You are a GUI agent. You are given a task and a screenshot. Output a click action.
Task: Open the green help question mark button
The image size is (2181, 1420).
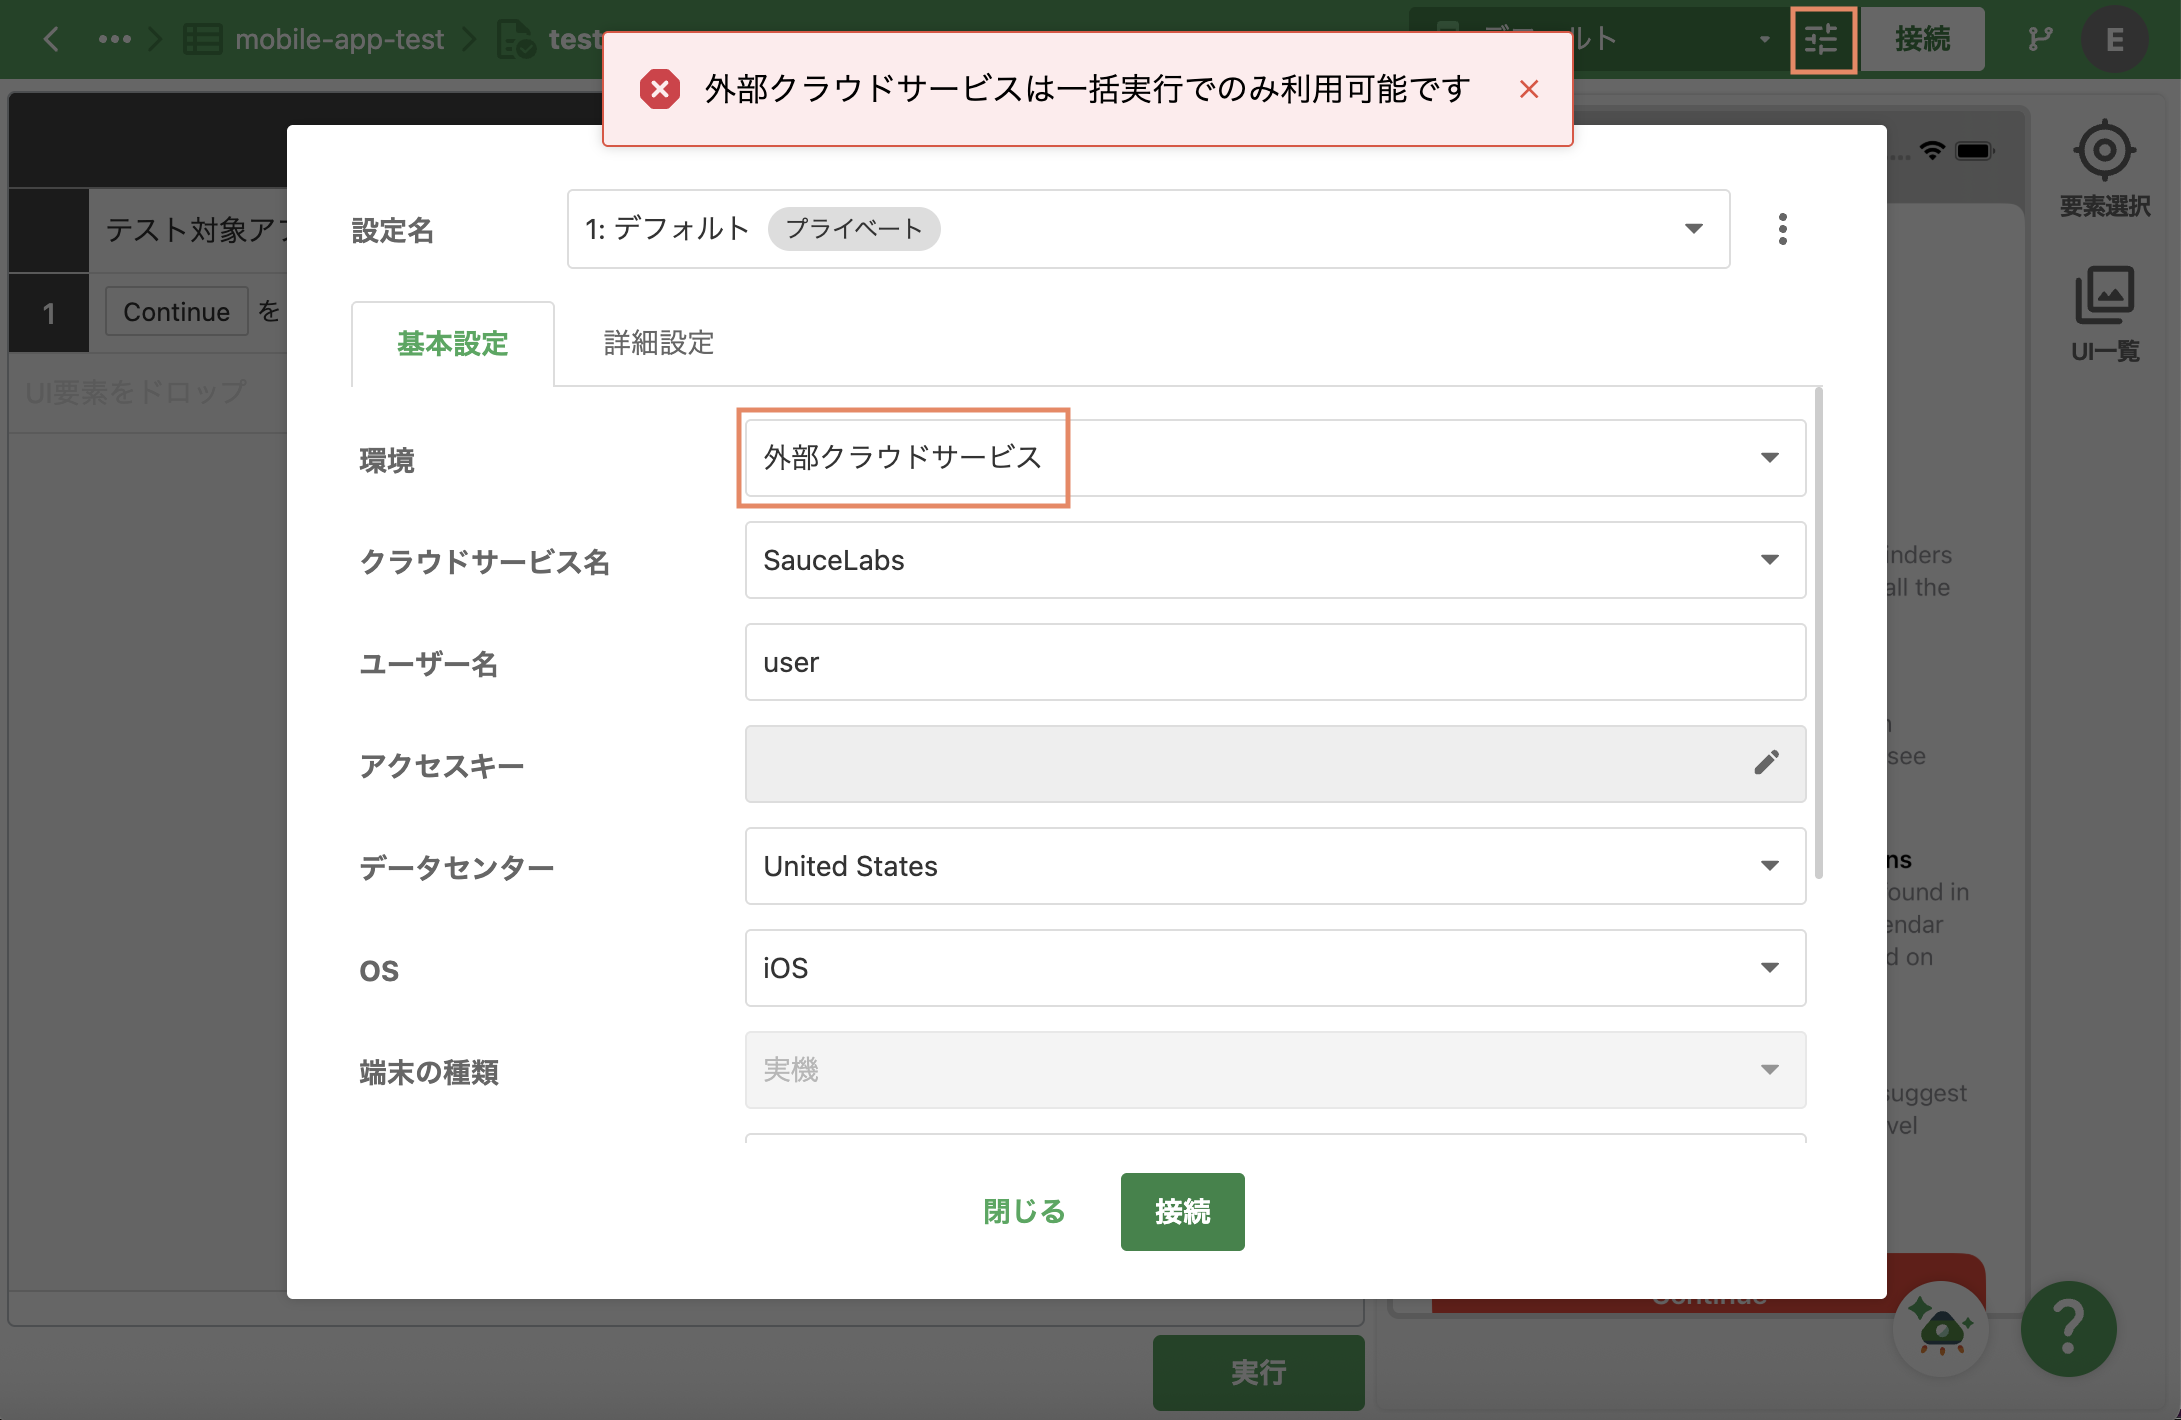pos(2067,1329)
